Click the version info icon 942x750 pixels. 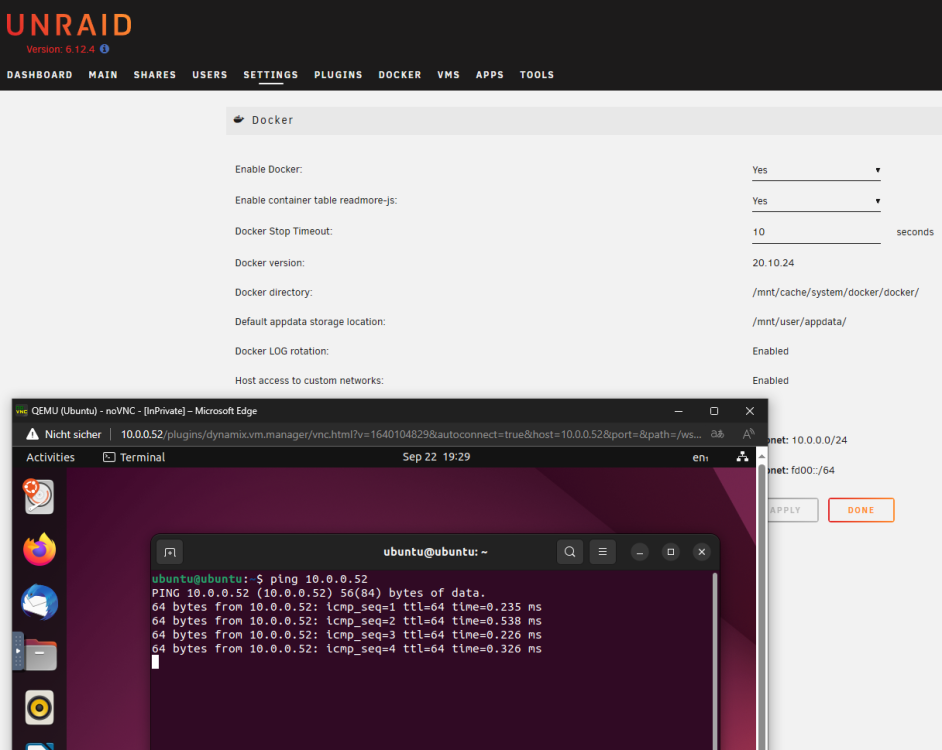[x=105, y=49]
